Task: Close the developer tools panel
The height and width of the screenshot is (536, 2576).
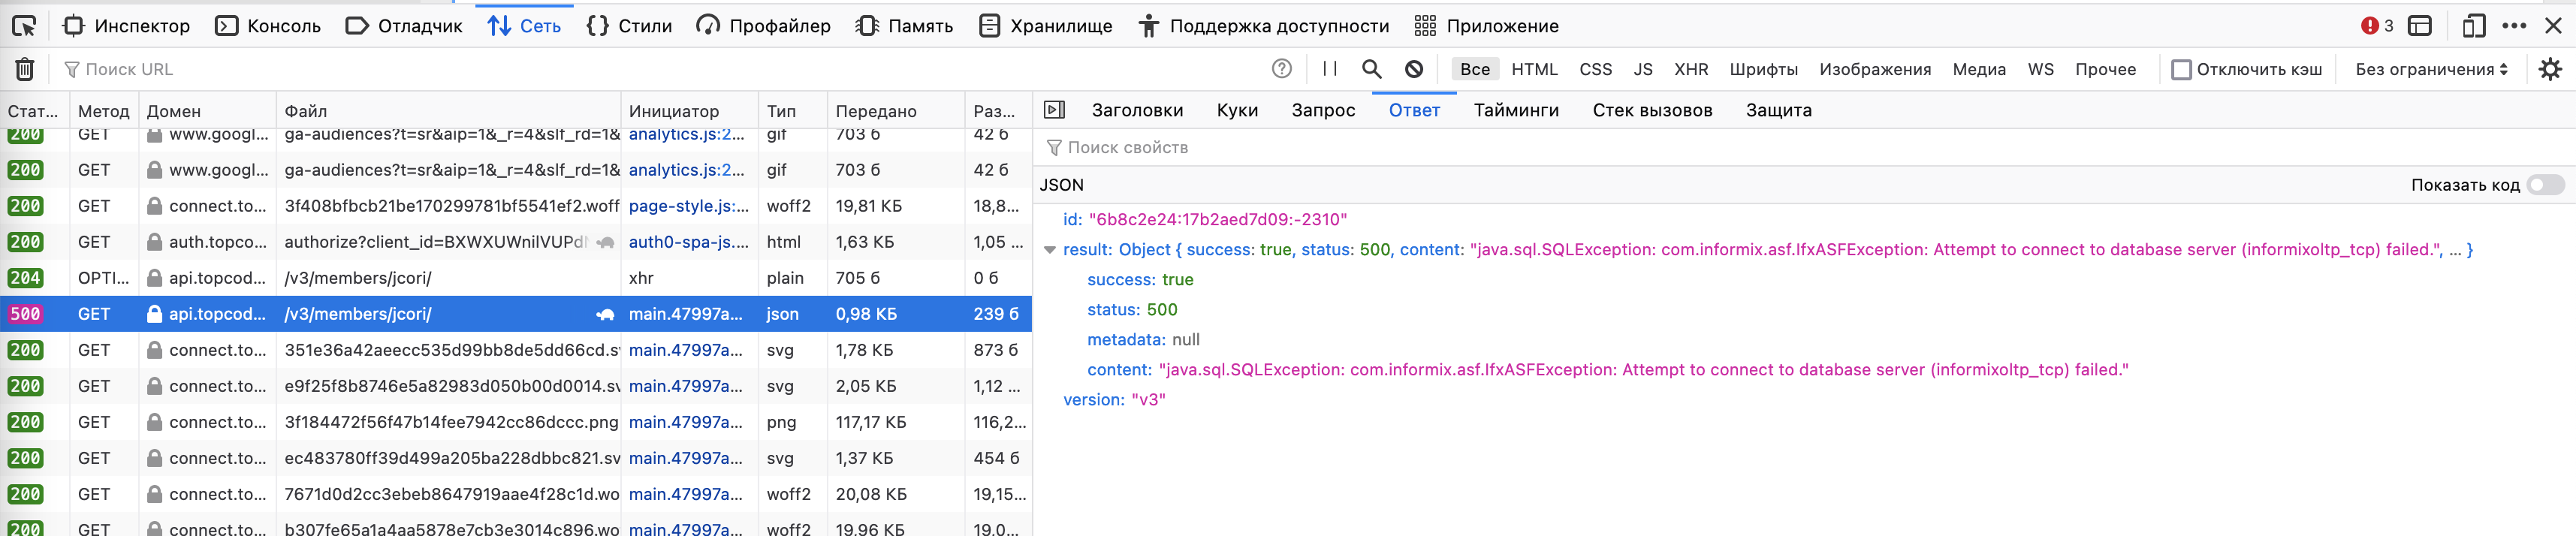Action: [2553, 26]
